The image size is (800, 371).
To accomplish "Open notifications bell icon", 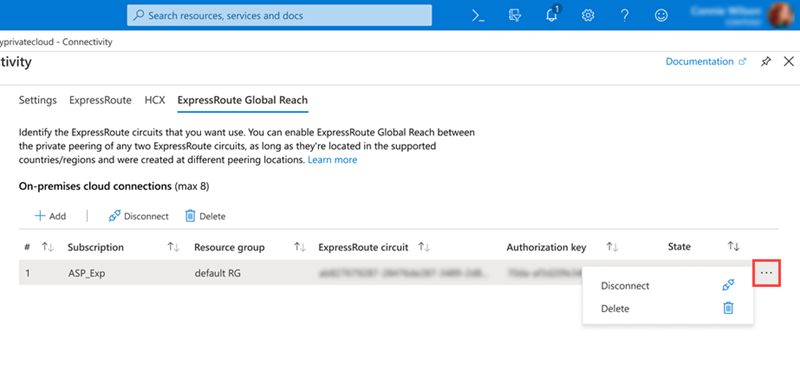I will click(552, 14).
